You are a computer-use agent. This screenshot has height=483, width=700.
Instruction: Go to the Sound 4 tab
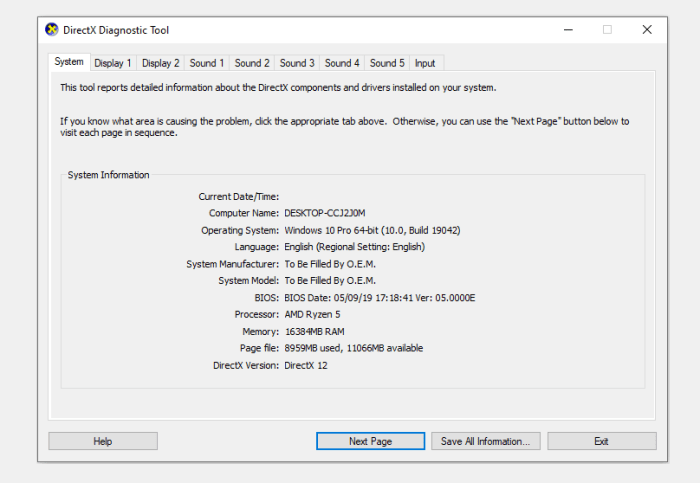coord(342,63)
